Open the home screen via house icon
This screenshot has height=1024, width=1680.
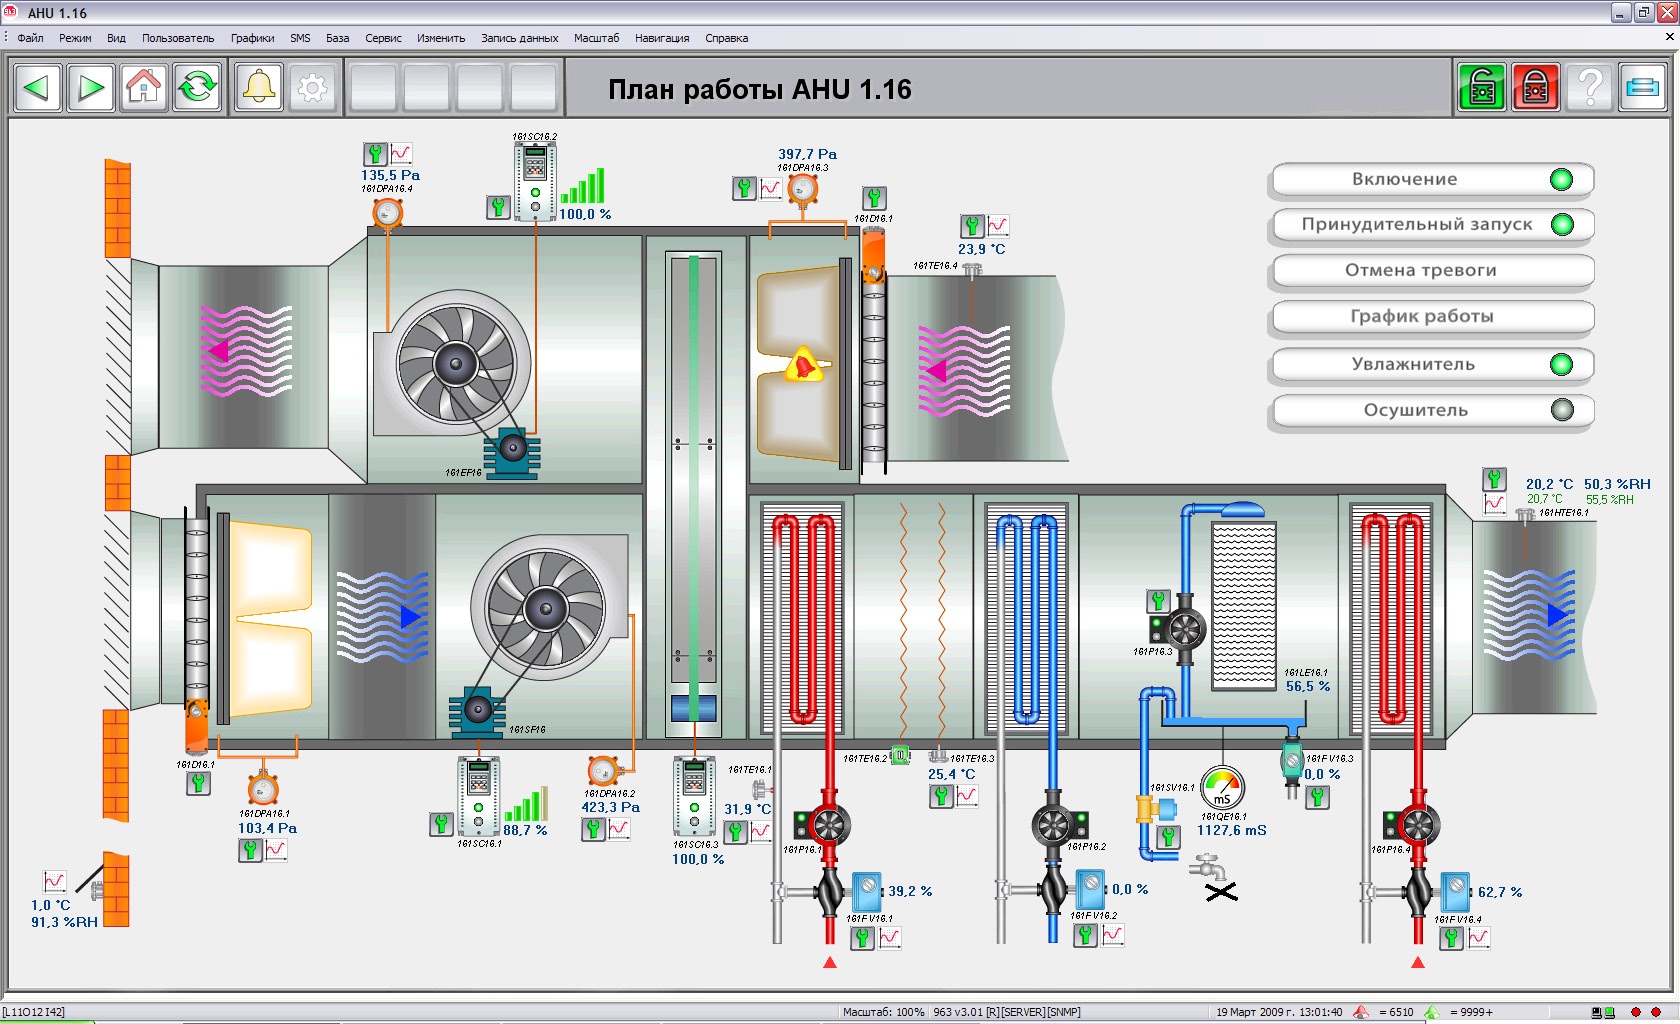tap(144, 88)
